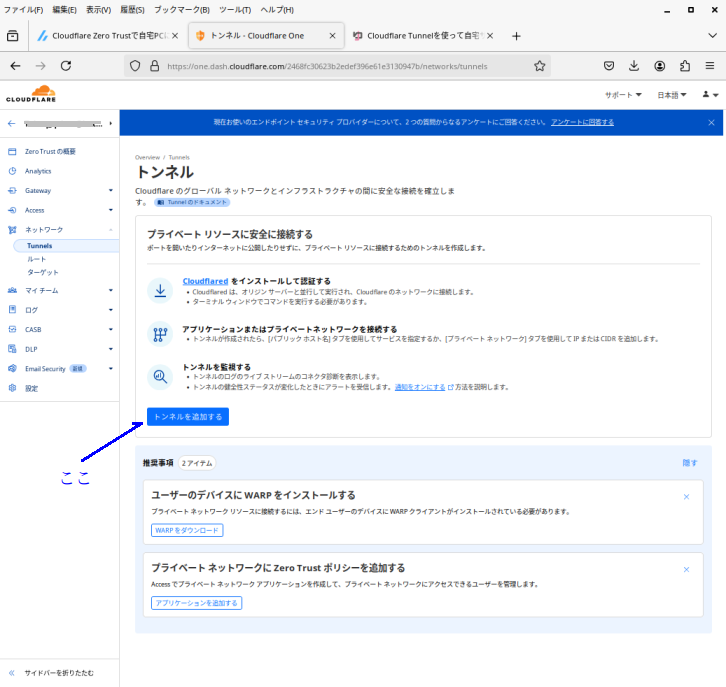The height and width of the screenshot is (687, 726).
Task: Expand the ログ sidebar section
Action: click(x=111, y=310)
